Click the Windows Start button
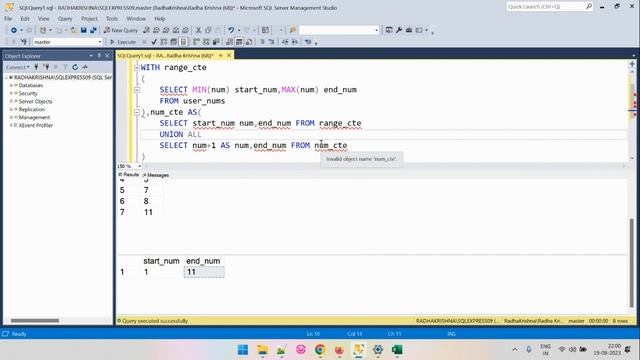640x360 pixels. [x=243, y=350]
